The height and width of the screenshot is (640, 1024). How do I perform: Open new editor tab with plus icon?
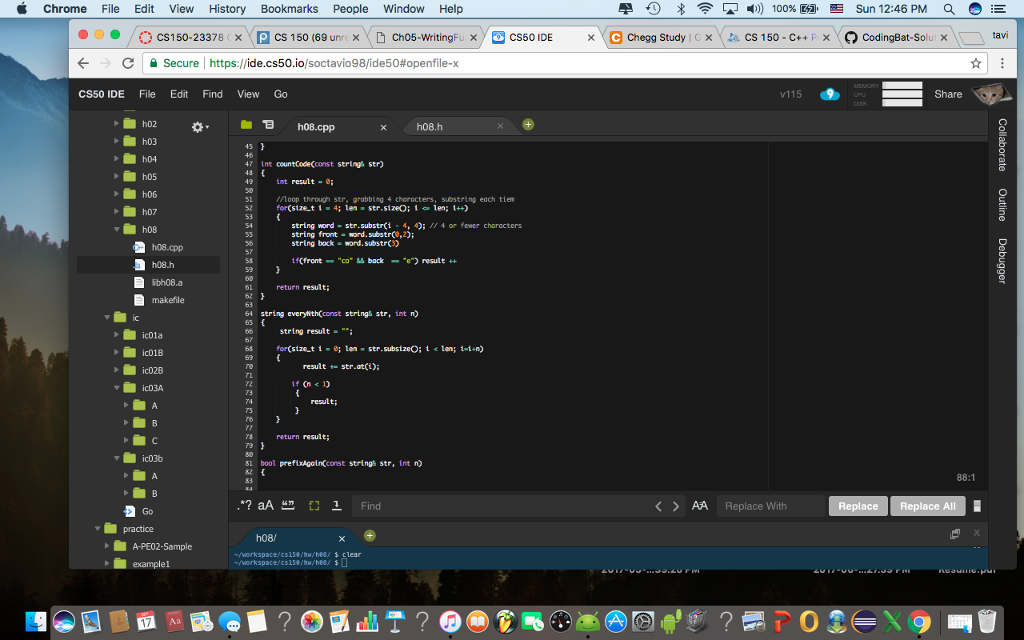pos(528,125)
